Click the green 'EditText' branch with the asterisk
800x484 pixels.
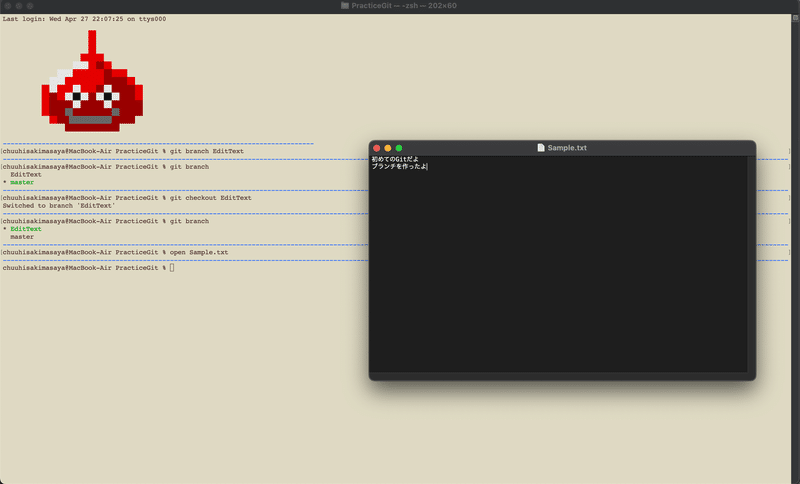26,229
